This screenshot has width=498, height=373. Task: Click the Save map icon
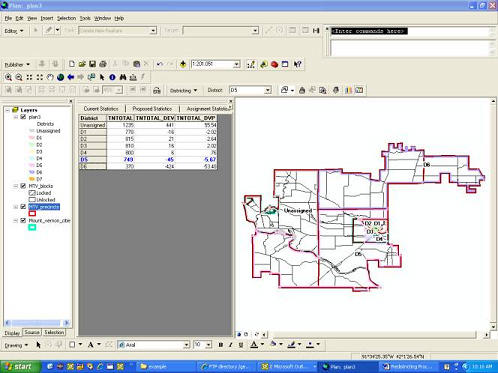coord(92,64)
